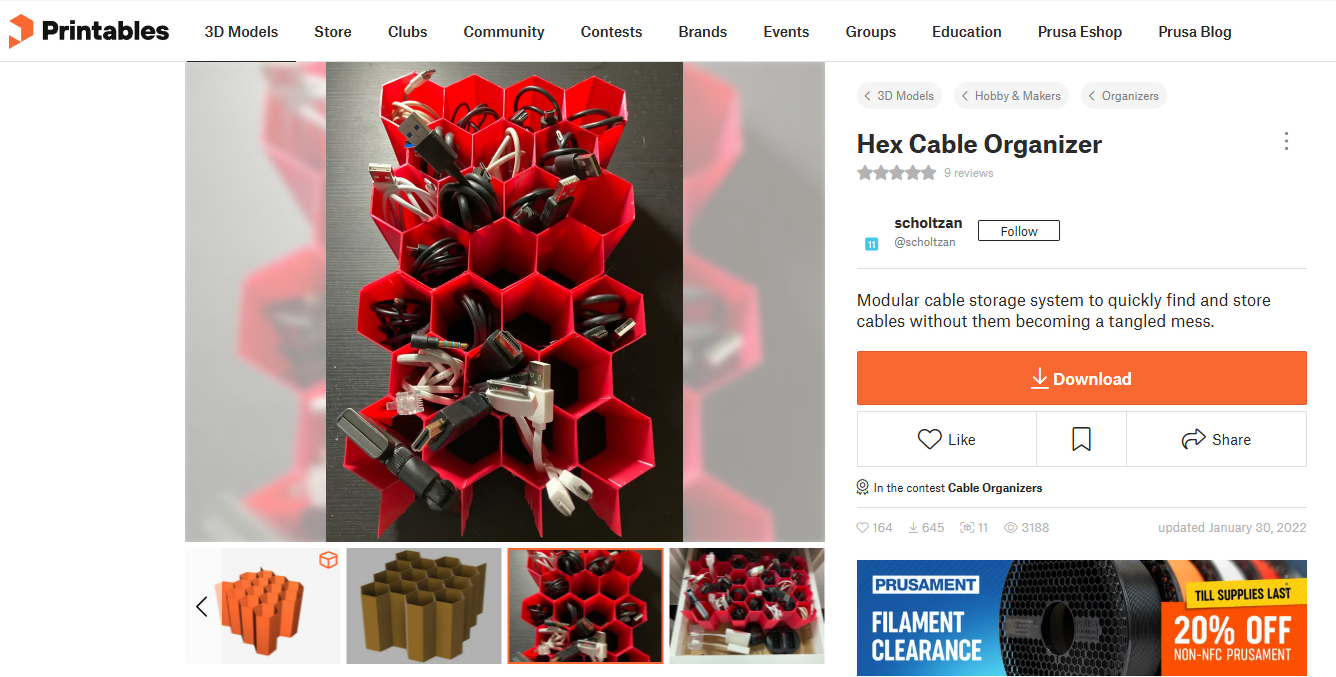Screen dimensions: 1336x677
Task: Click the five-star rating
Action: tap(896, 173)
